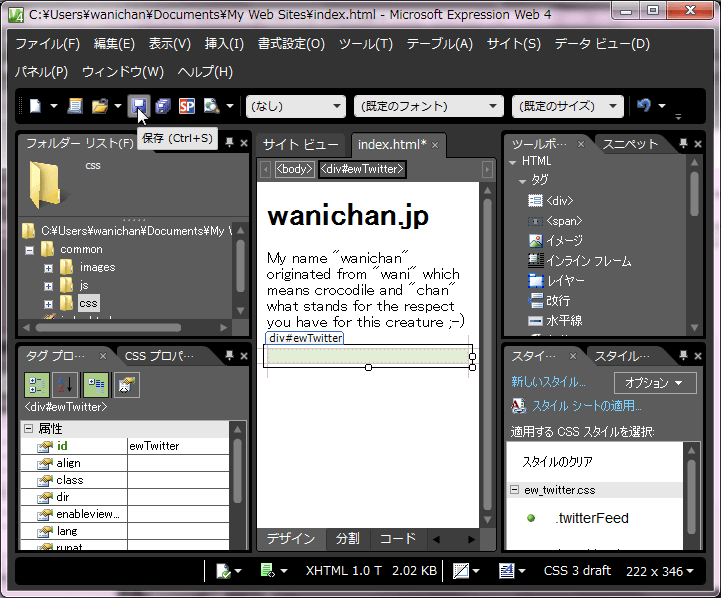The height and width of the screenshot is (598, 721).
Task: Open the ファイル(F) menu
Action: (x=47, y=44)
